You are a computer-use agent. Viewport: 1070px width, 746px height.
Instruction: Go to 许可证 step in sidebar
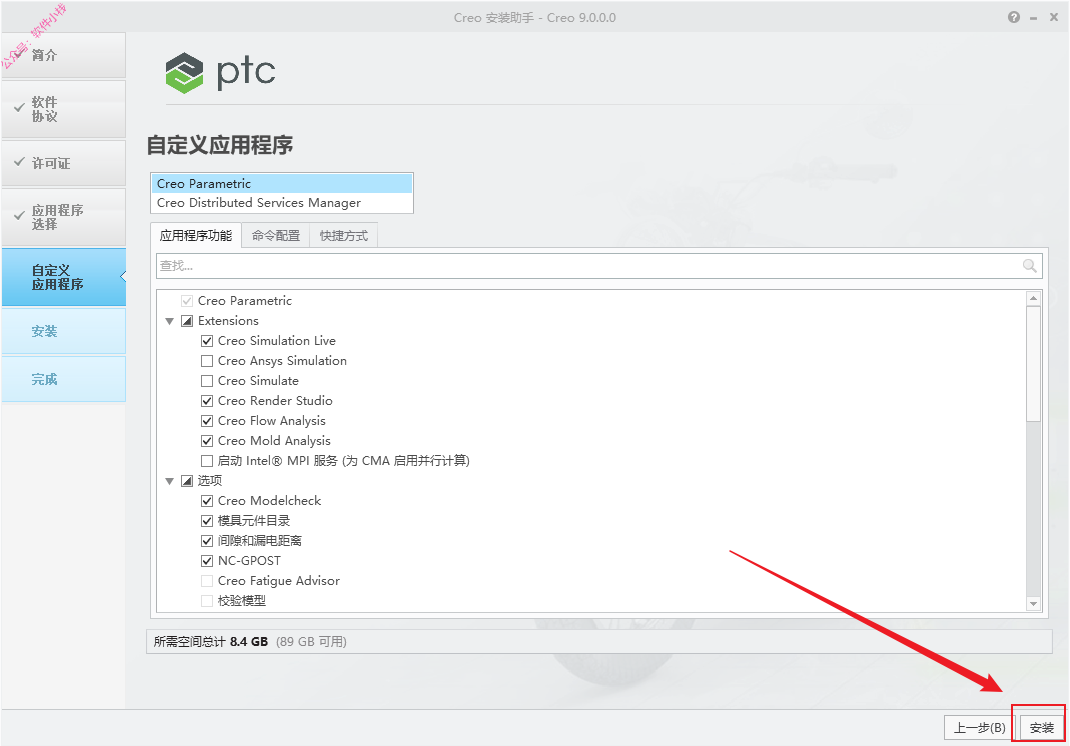tap(63, 163)
